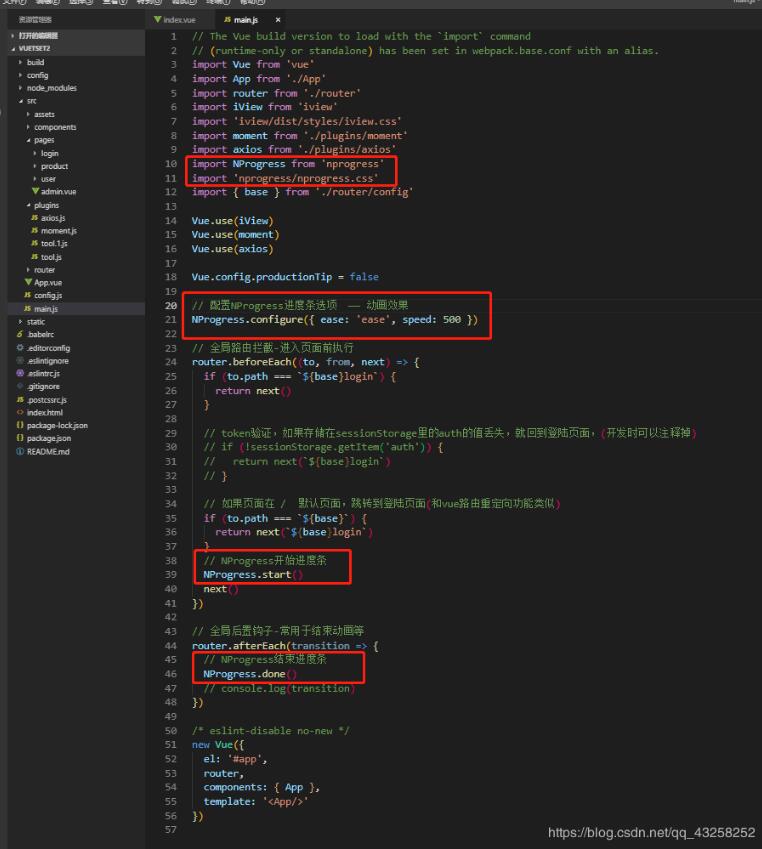Click 'components: { App }' on line 54
Image resolution: width=762 pixels, height=849 pixels.
click(x=259, y=787)
